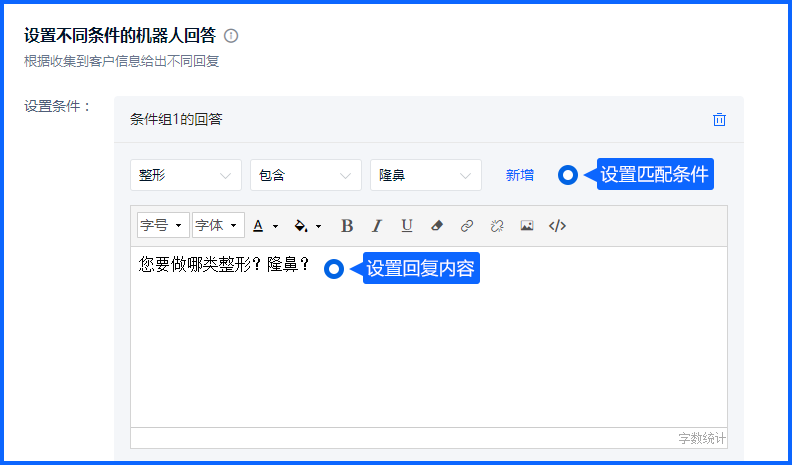Open the 字号 font size dropdown
Screen dimensions: 792x465
(x=163, y=225)
